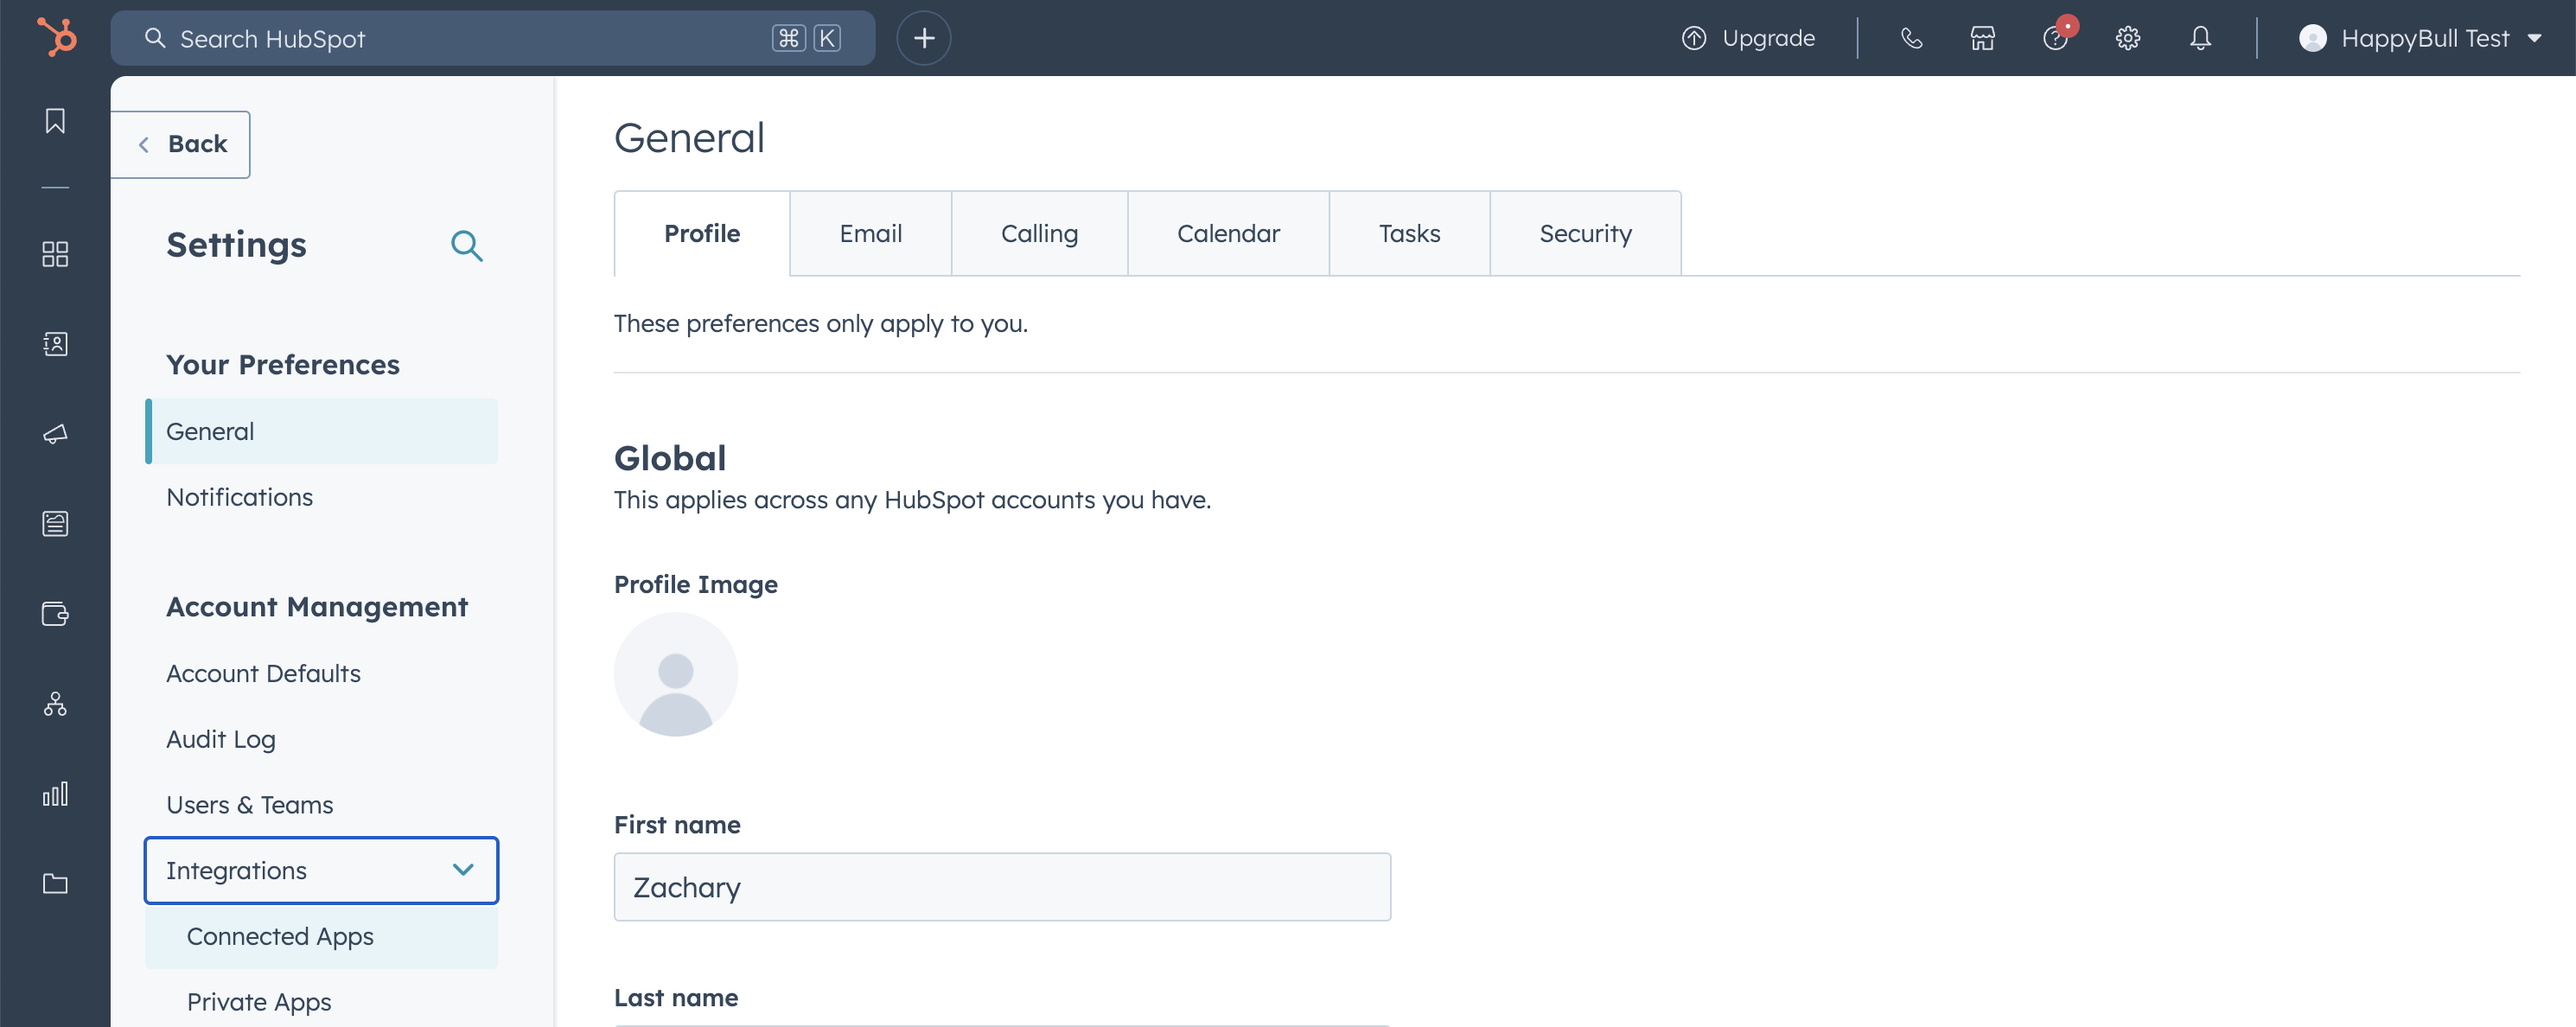Switch to the Calendar tab
The image size is (2576, 1027).
coord(1228,233)
